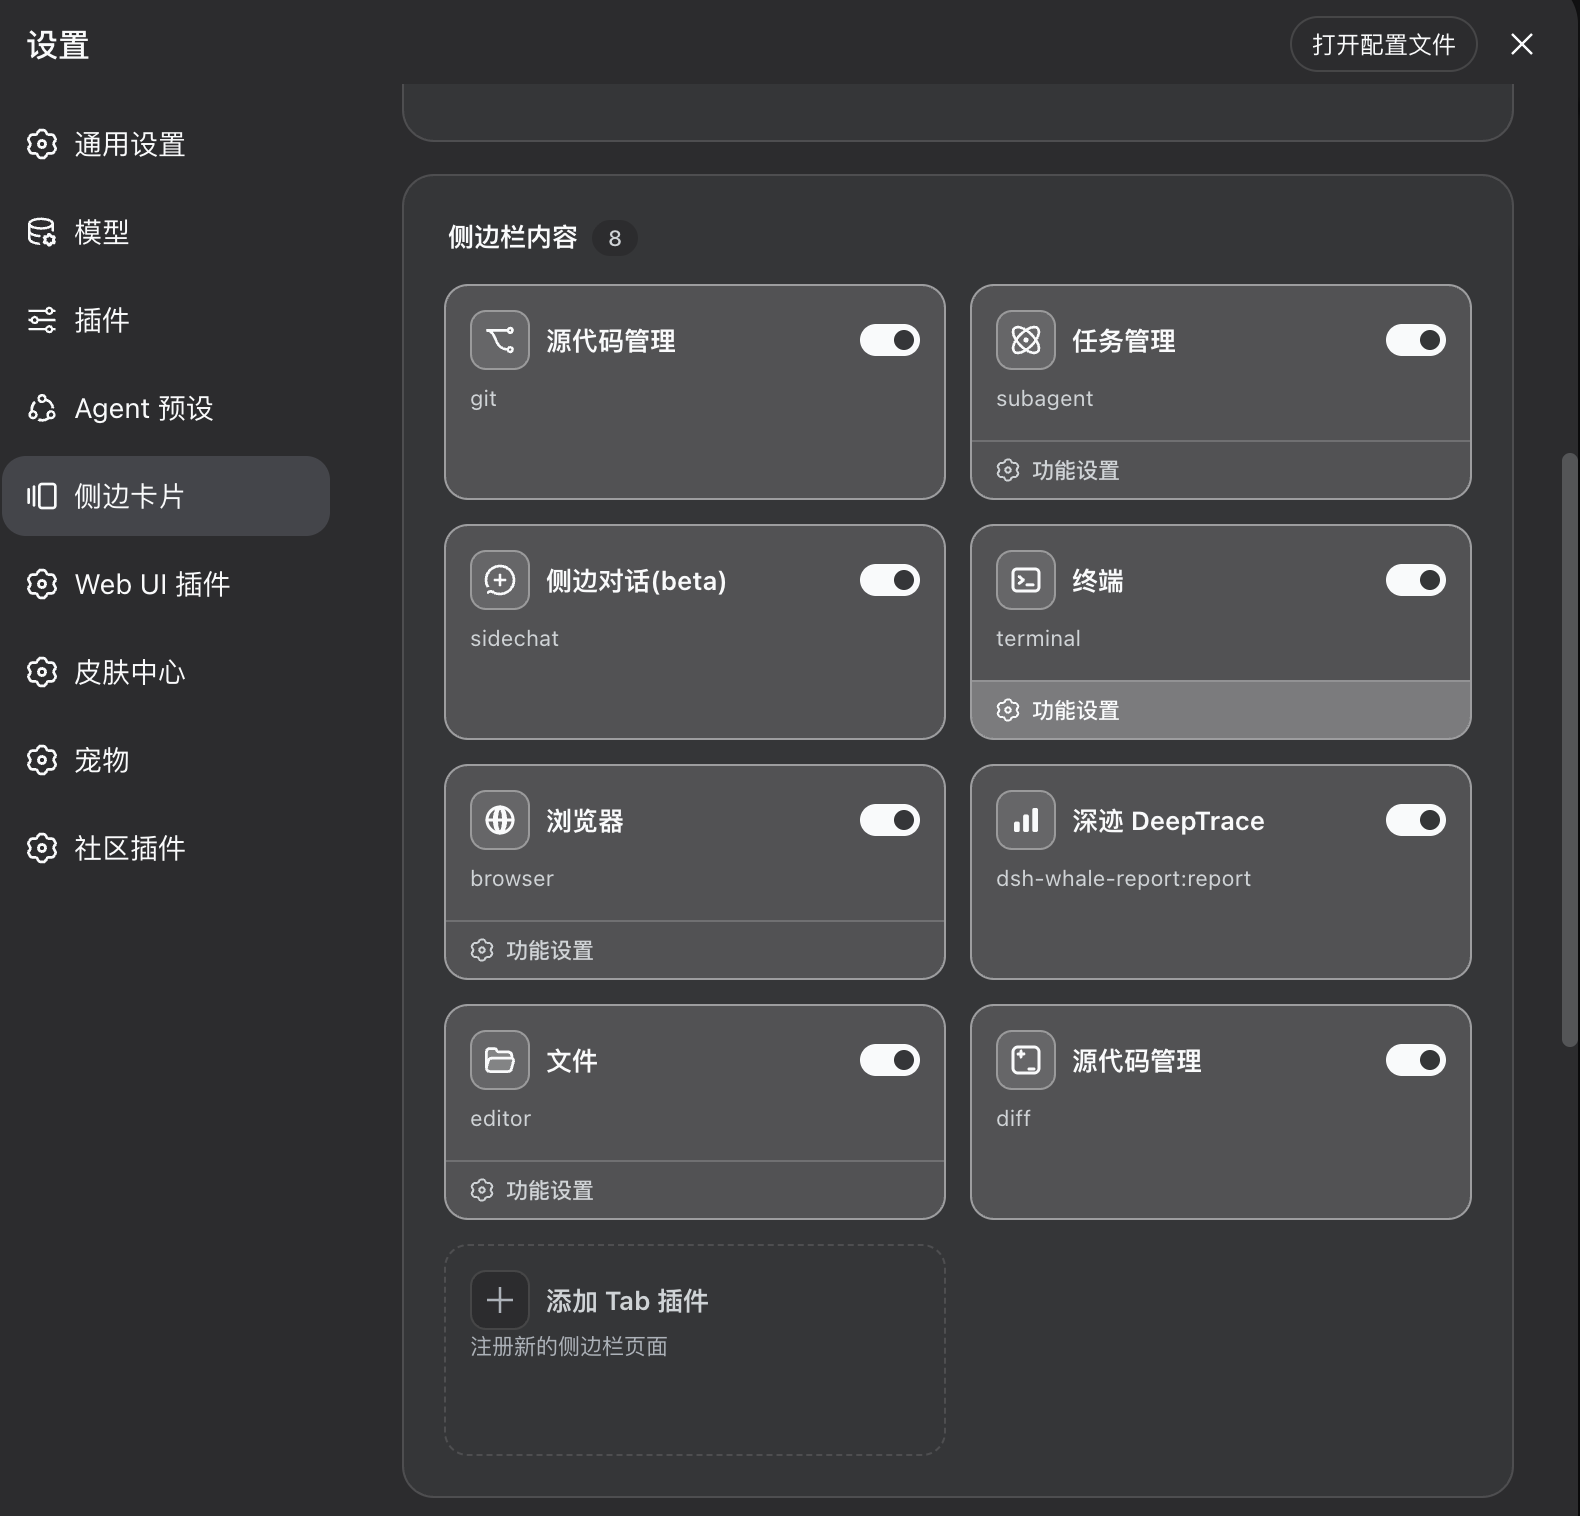Toggle the git 源代码管理 switch off

890,340
